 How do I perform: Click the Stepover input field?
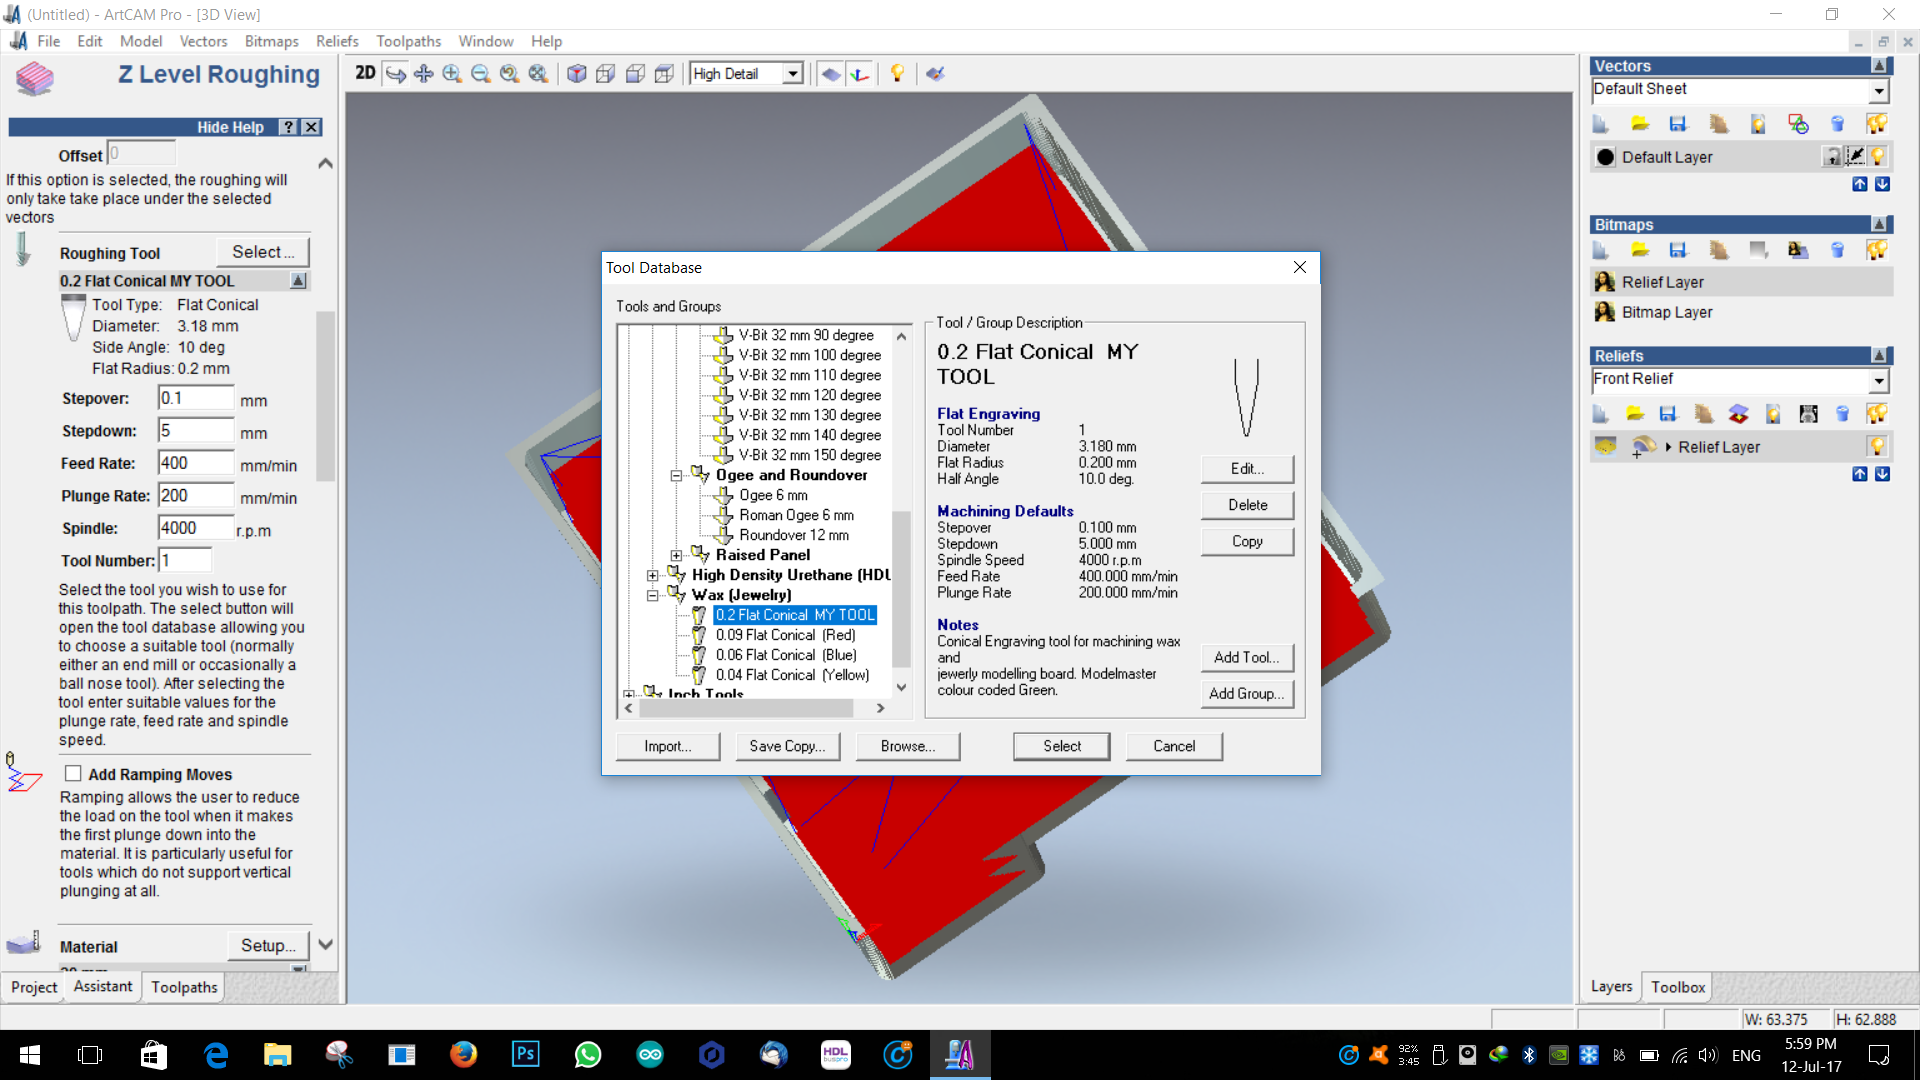click(x=196, y=398)
